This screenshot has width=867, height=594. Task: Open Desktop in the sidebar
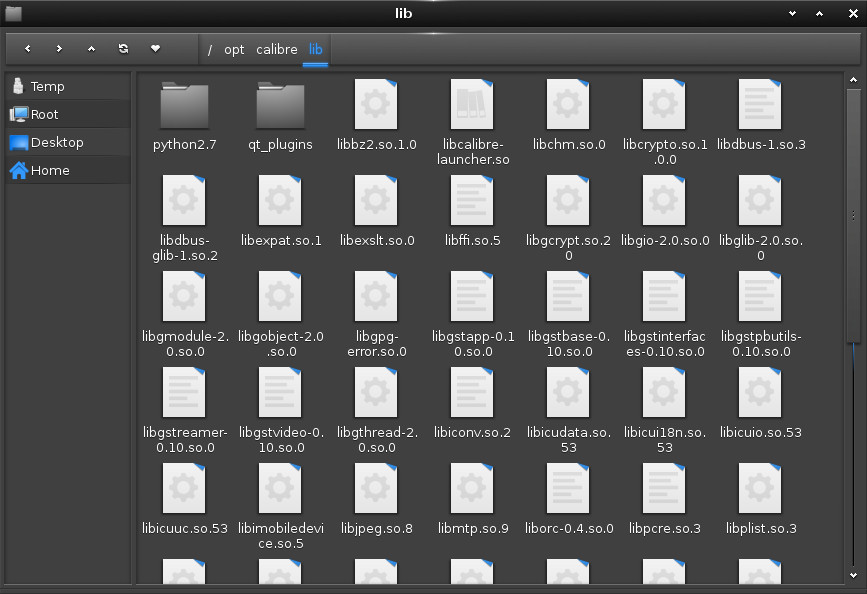coord(57,142)
